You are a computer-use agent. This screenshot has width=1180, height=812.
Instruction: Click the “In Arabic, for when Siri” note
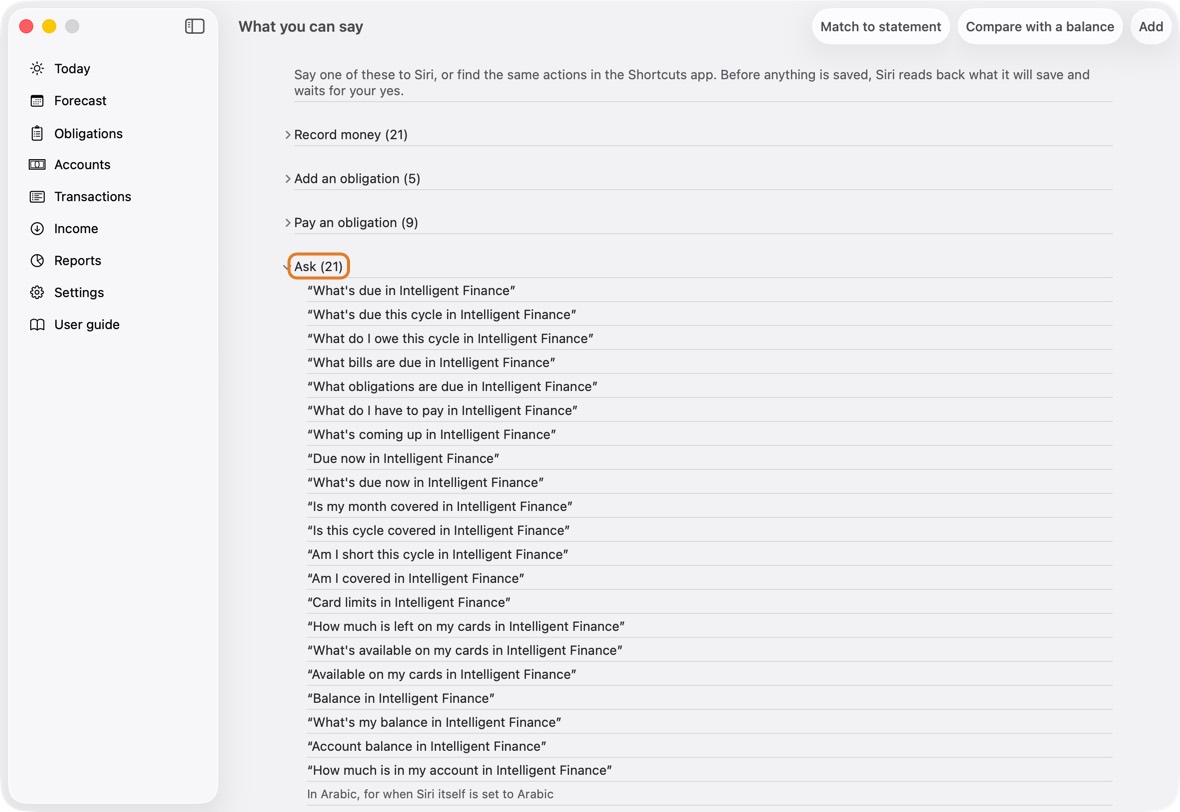pos(430,795)
